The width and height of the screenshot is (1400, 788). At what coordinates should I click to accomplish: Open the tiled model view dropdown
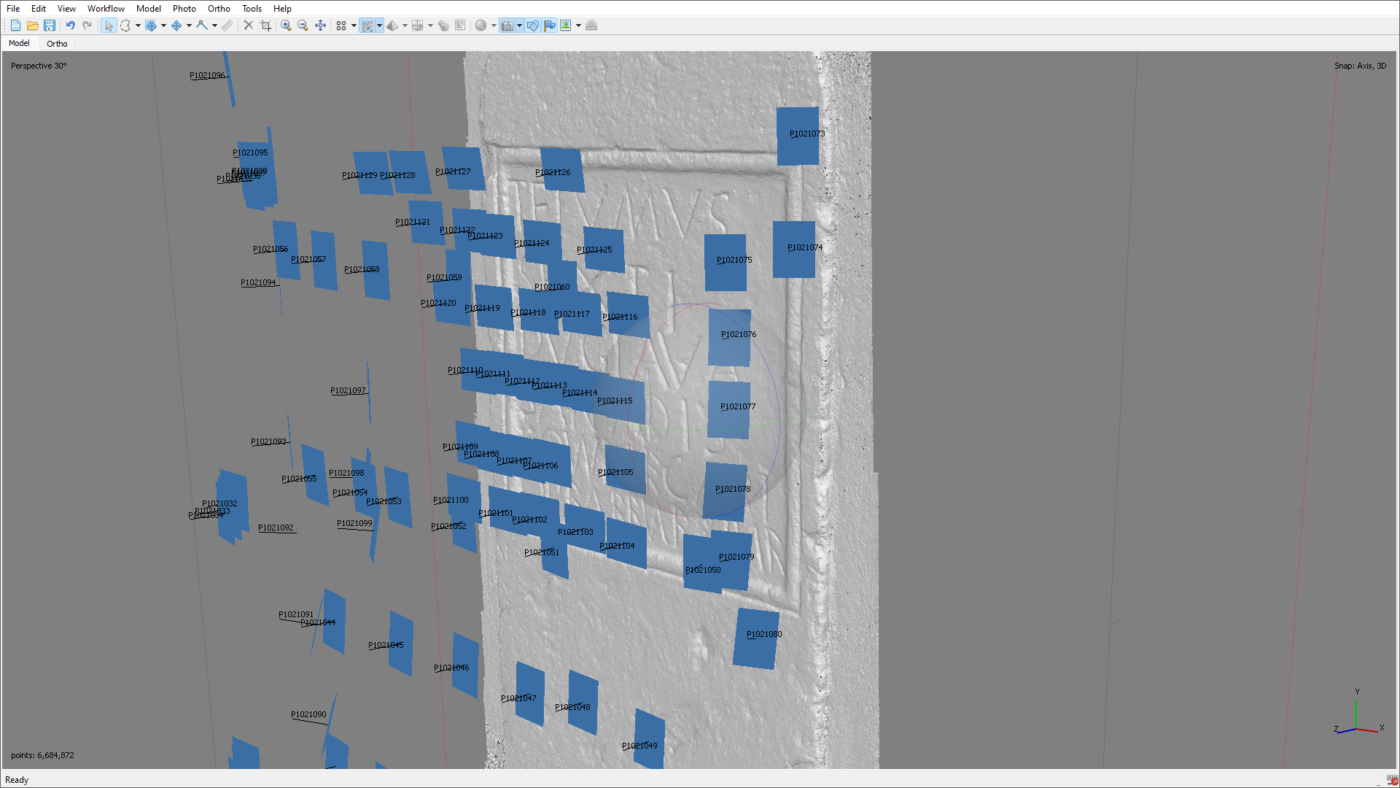[x=430, y=25]
